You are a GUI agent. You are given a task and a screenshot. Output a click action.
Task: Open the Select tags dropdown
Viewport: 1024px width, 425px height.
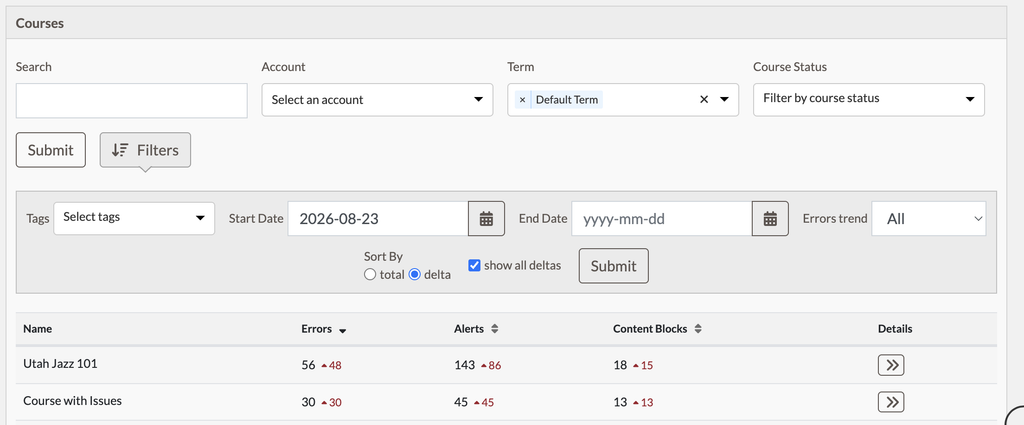[x=134, y=218]
